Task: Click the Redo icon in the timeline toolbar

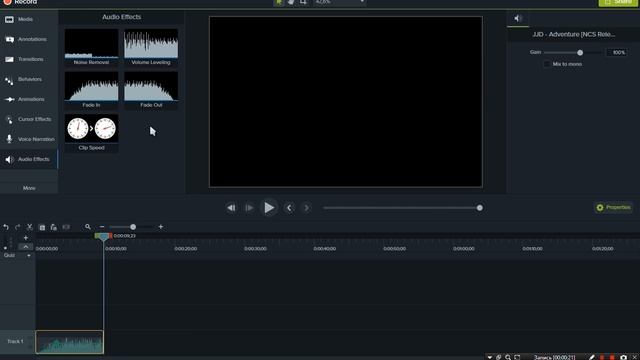Action: point(18,227)
